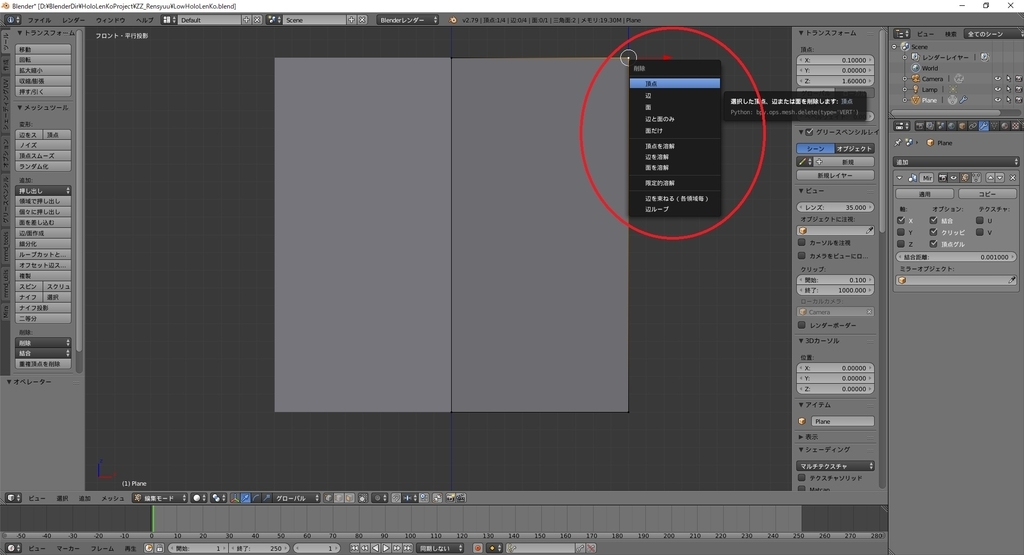Toggle mirror axis Z checkbox
This screenshot has width=1024, height=555.
[901, 244]
